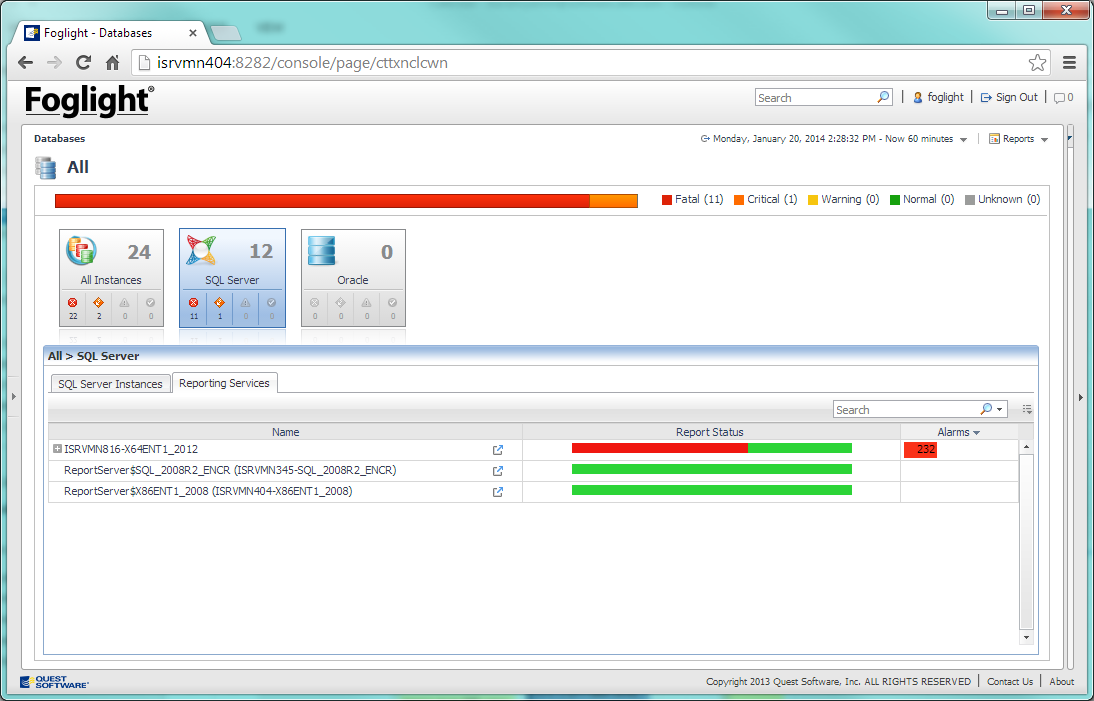
Task: Click the Unknown (0) legend entry
Action: point(1003,199)
